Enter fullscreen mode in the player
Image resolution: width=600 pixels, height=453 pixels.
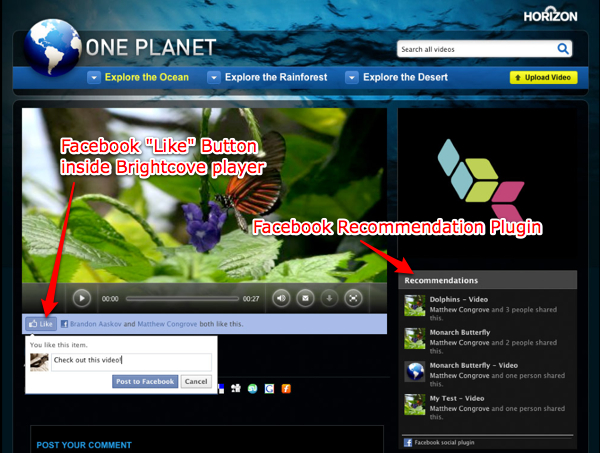tap(353, 298)
